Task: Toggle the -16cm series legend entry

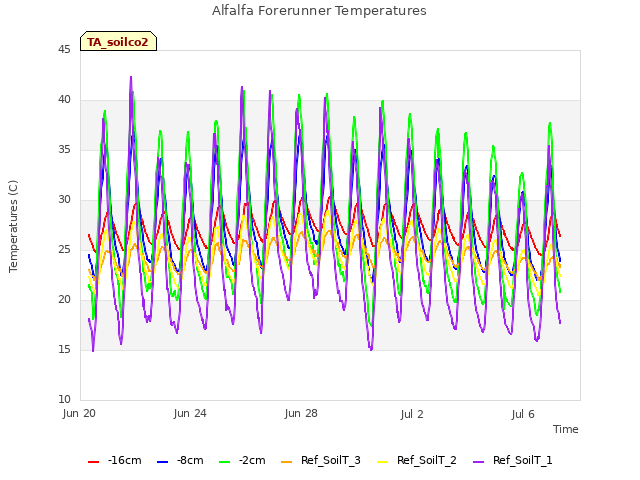Action: click(x=115, y=460)
